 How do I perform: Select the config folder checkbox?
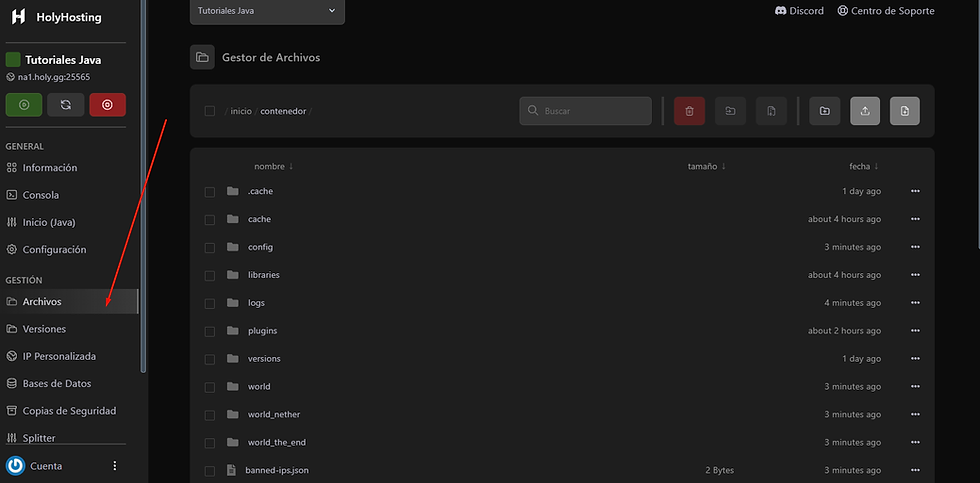210,247
